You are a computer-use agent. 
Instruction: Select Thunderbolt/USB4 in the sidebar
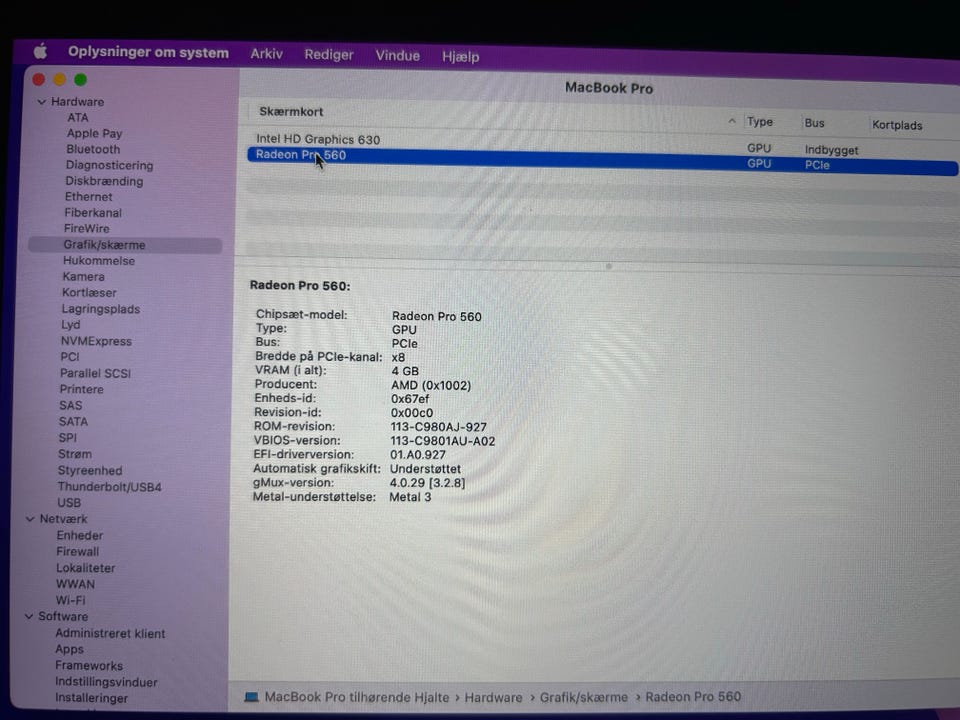pos(109,487)
